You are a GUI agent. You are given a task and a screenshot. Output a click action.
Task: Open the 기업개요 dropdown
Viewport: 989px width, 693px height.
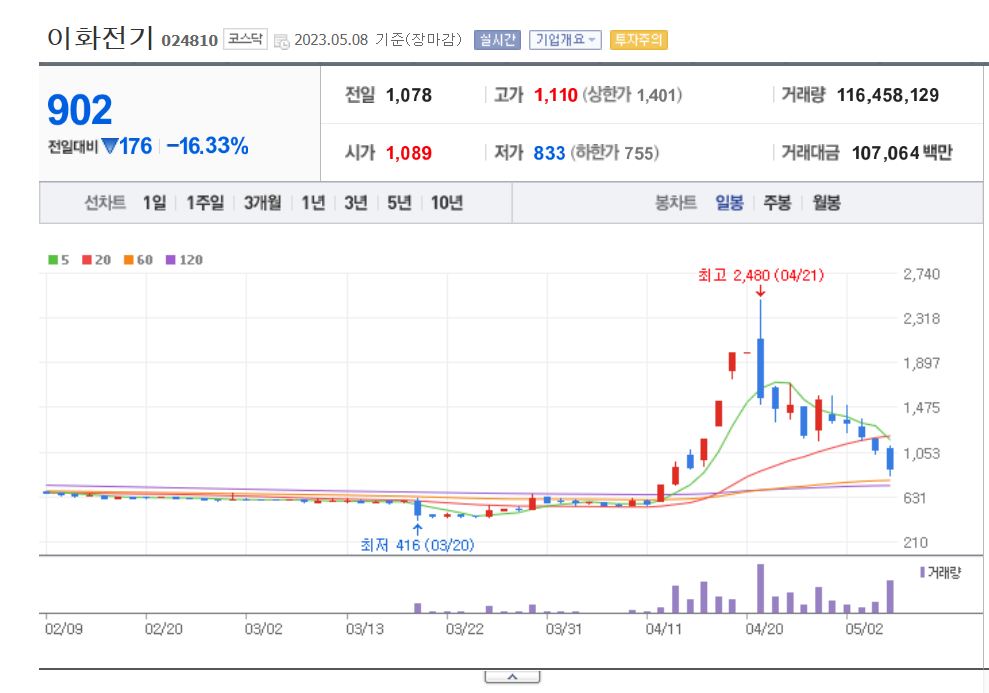pyautogui.click(x=565, y=40)
